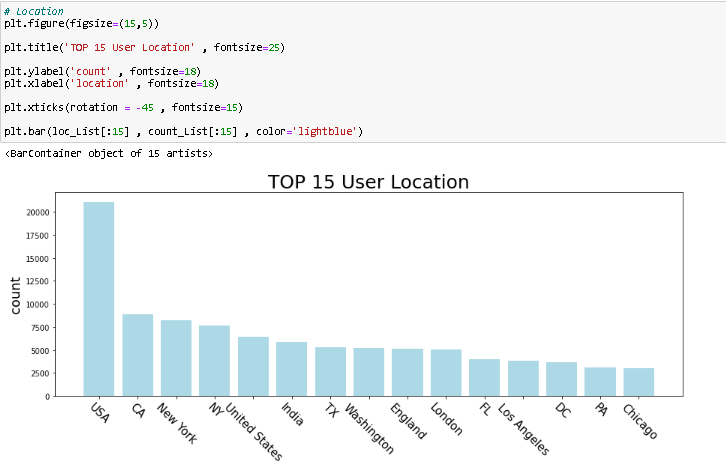The image size is (726, 465).
Task: Click the 'CA' x-axis tick label
Action: pos(138,410)
